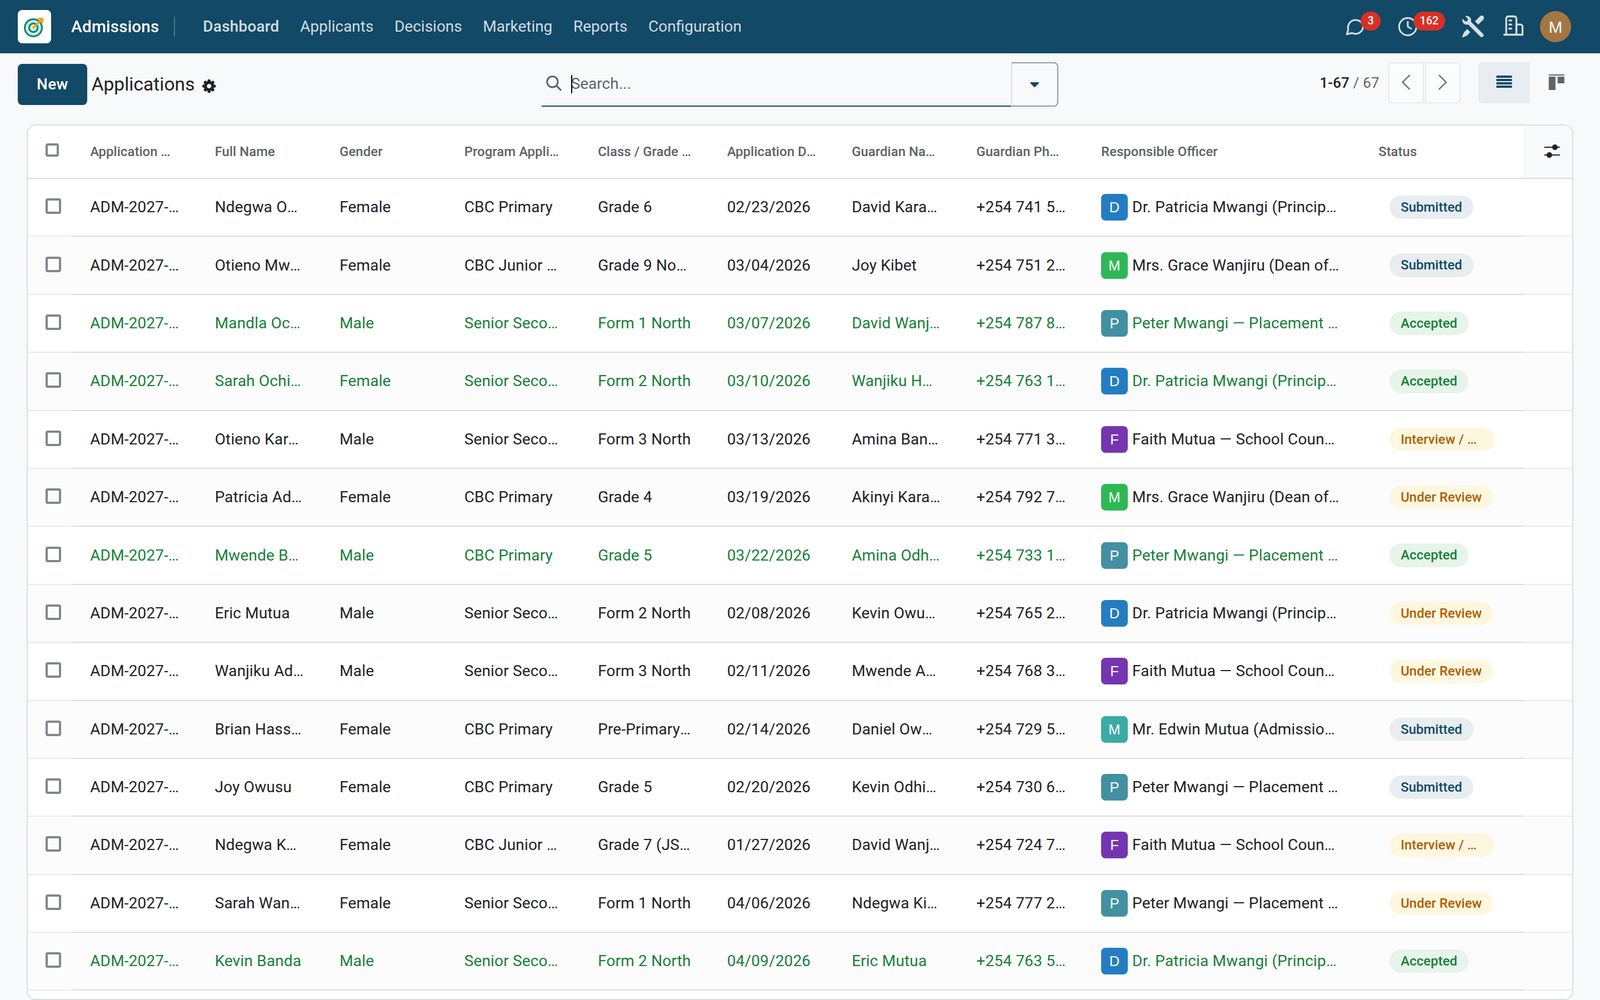Sort by Responsible Officer column header
This screenshot has width=1600, height=1000.
1159,152
